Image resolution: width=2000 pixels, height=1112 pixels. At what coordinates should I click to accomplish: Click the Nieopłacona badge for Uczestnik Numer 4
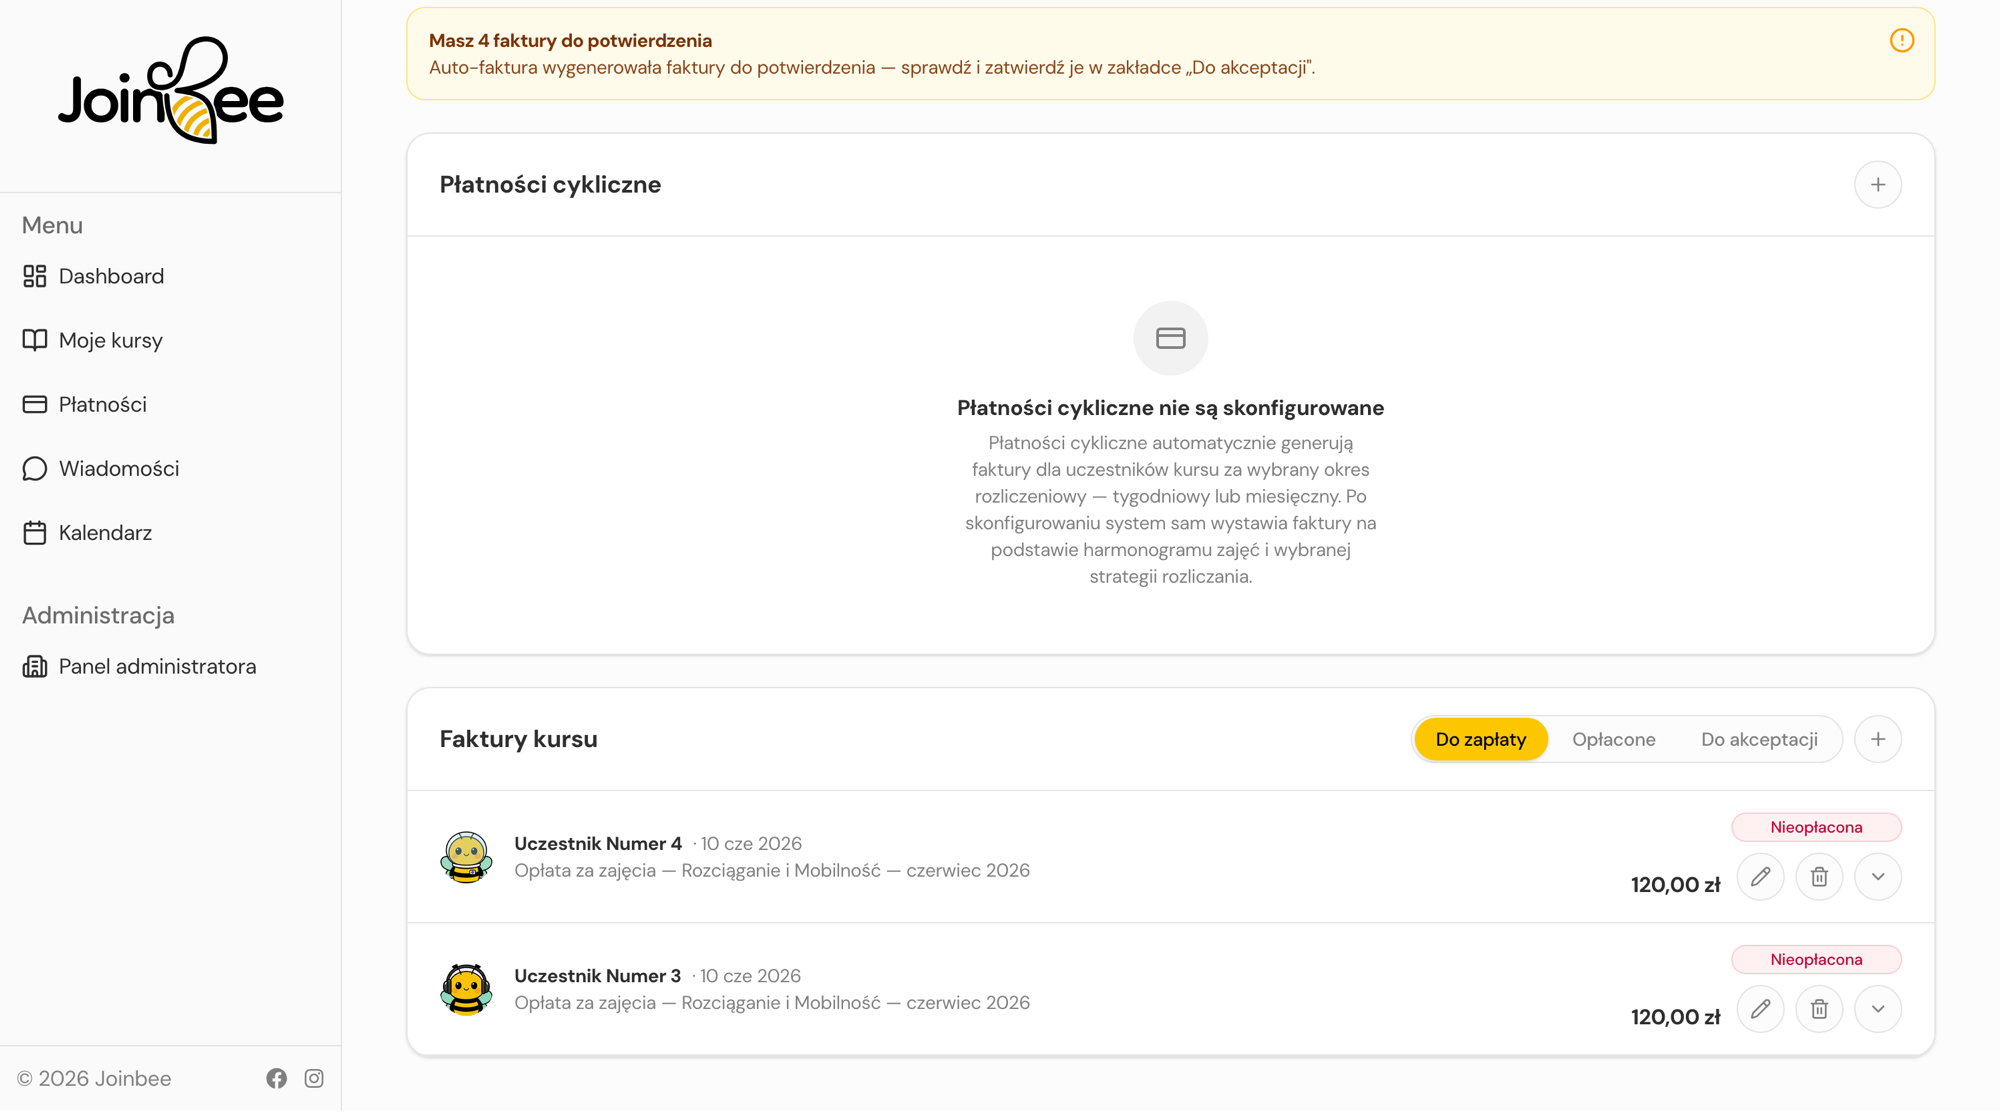pyautogui.click(x=1816, y=827)
